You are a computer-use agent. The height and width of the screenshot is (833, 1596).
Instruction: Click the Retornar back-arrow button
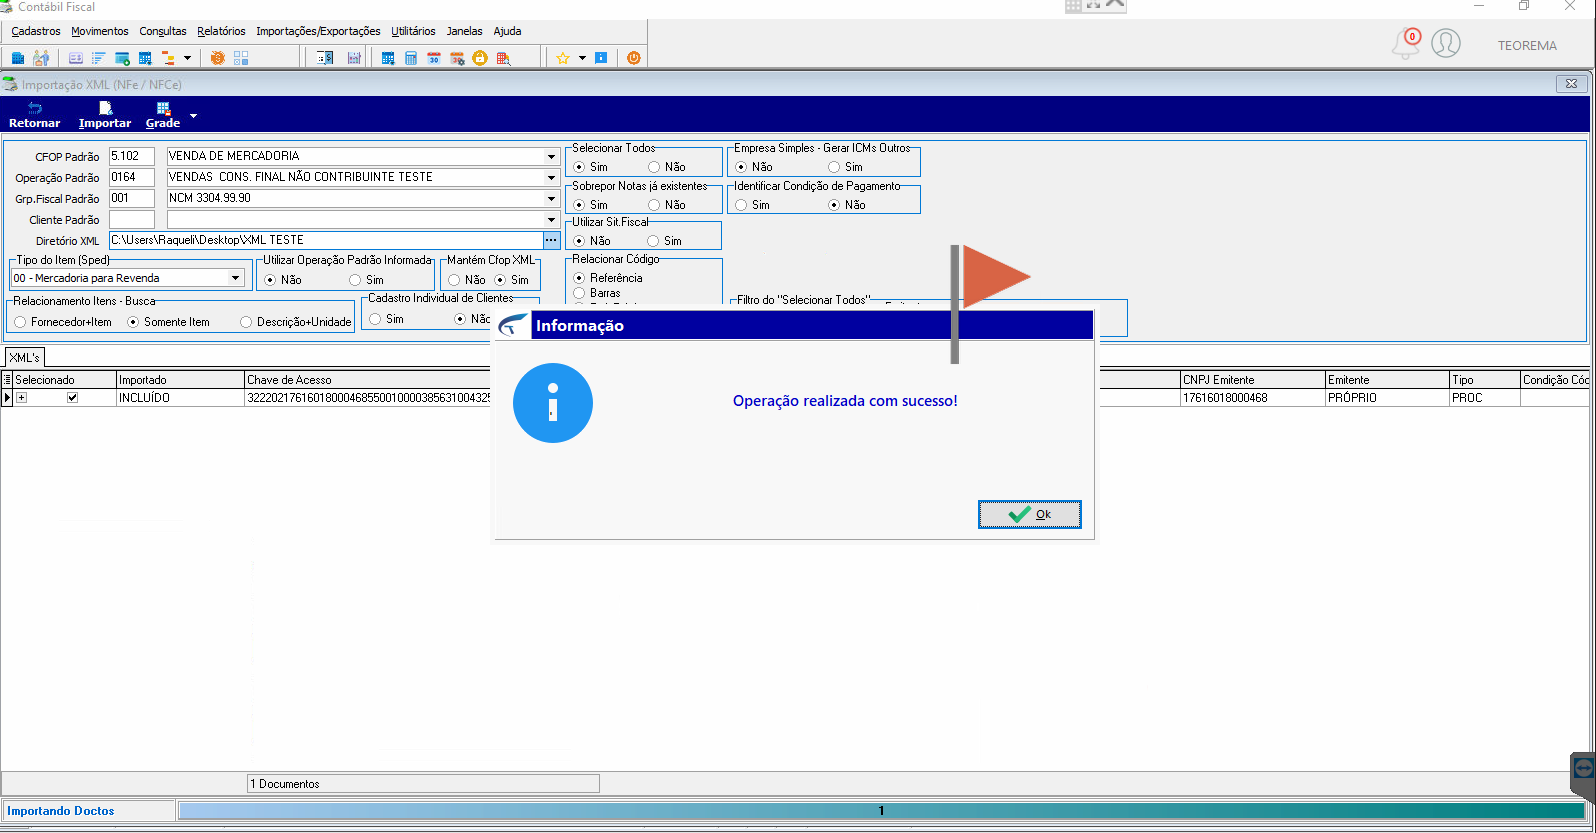(x=35, y=115)
